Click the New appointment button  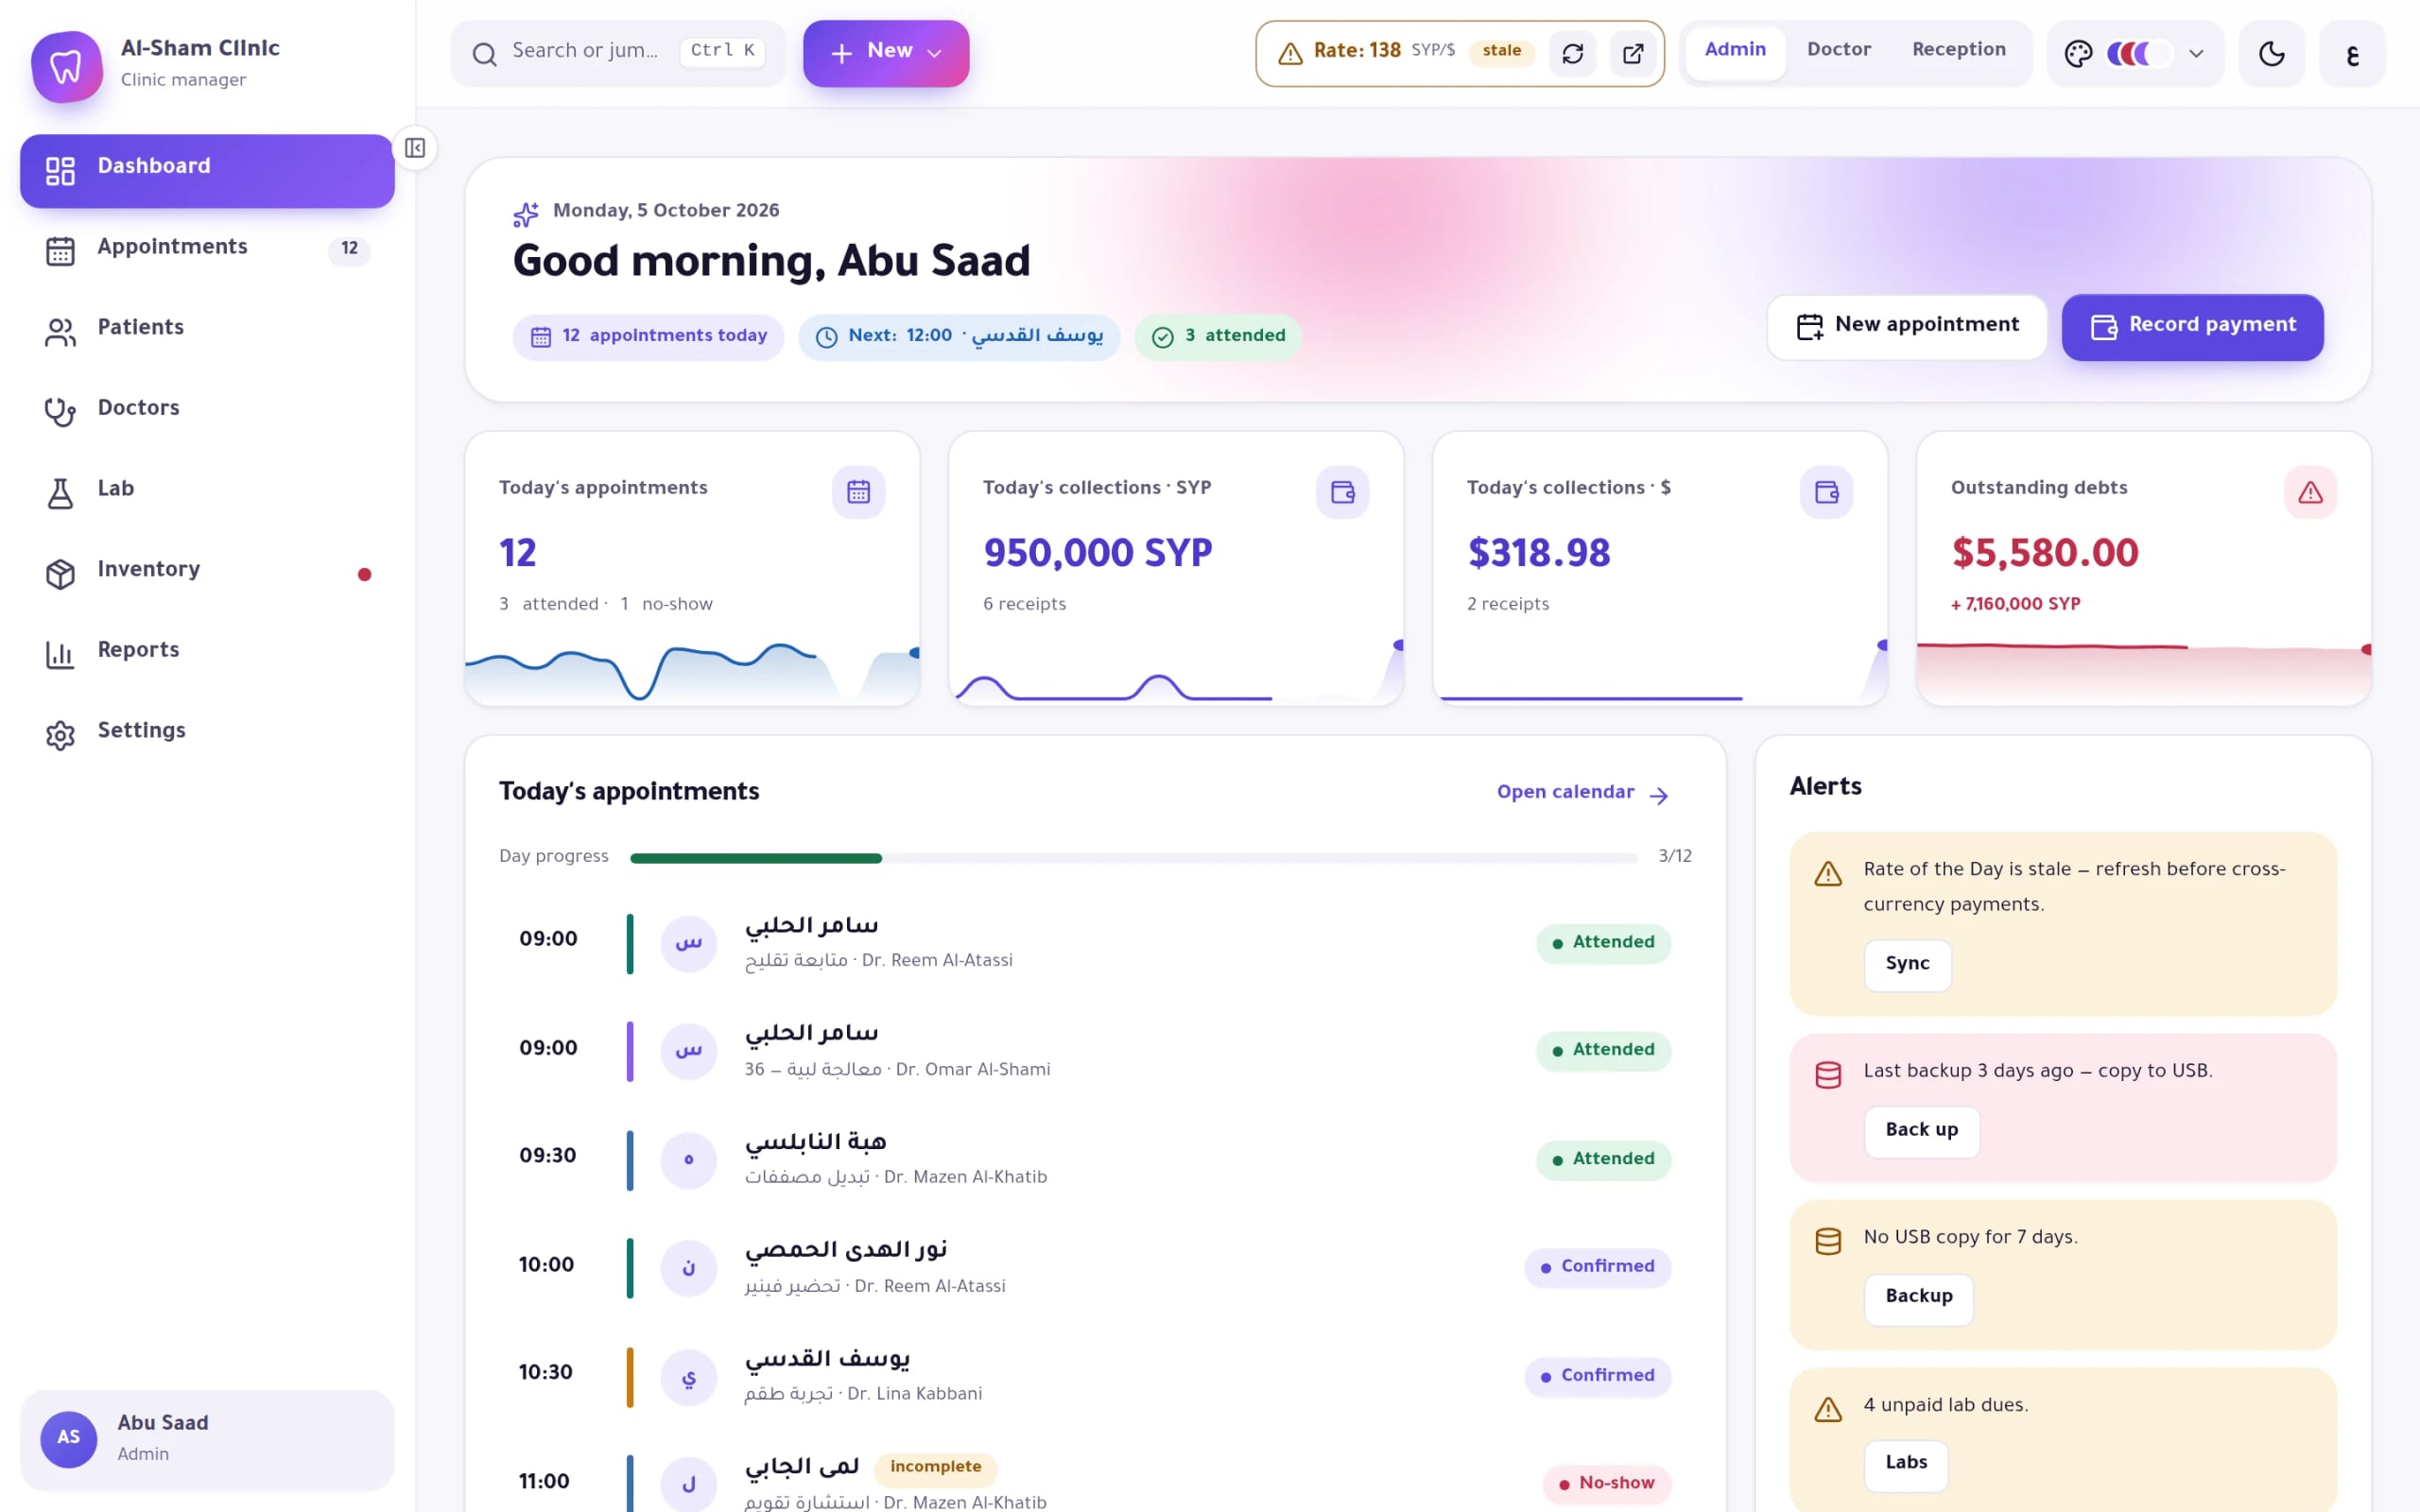1906,327
